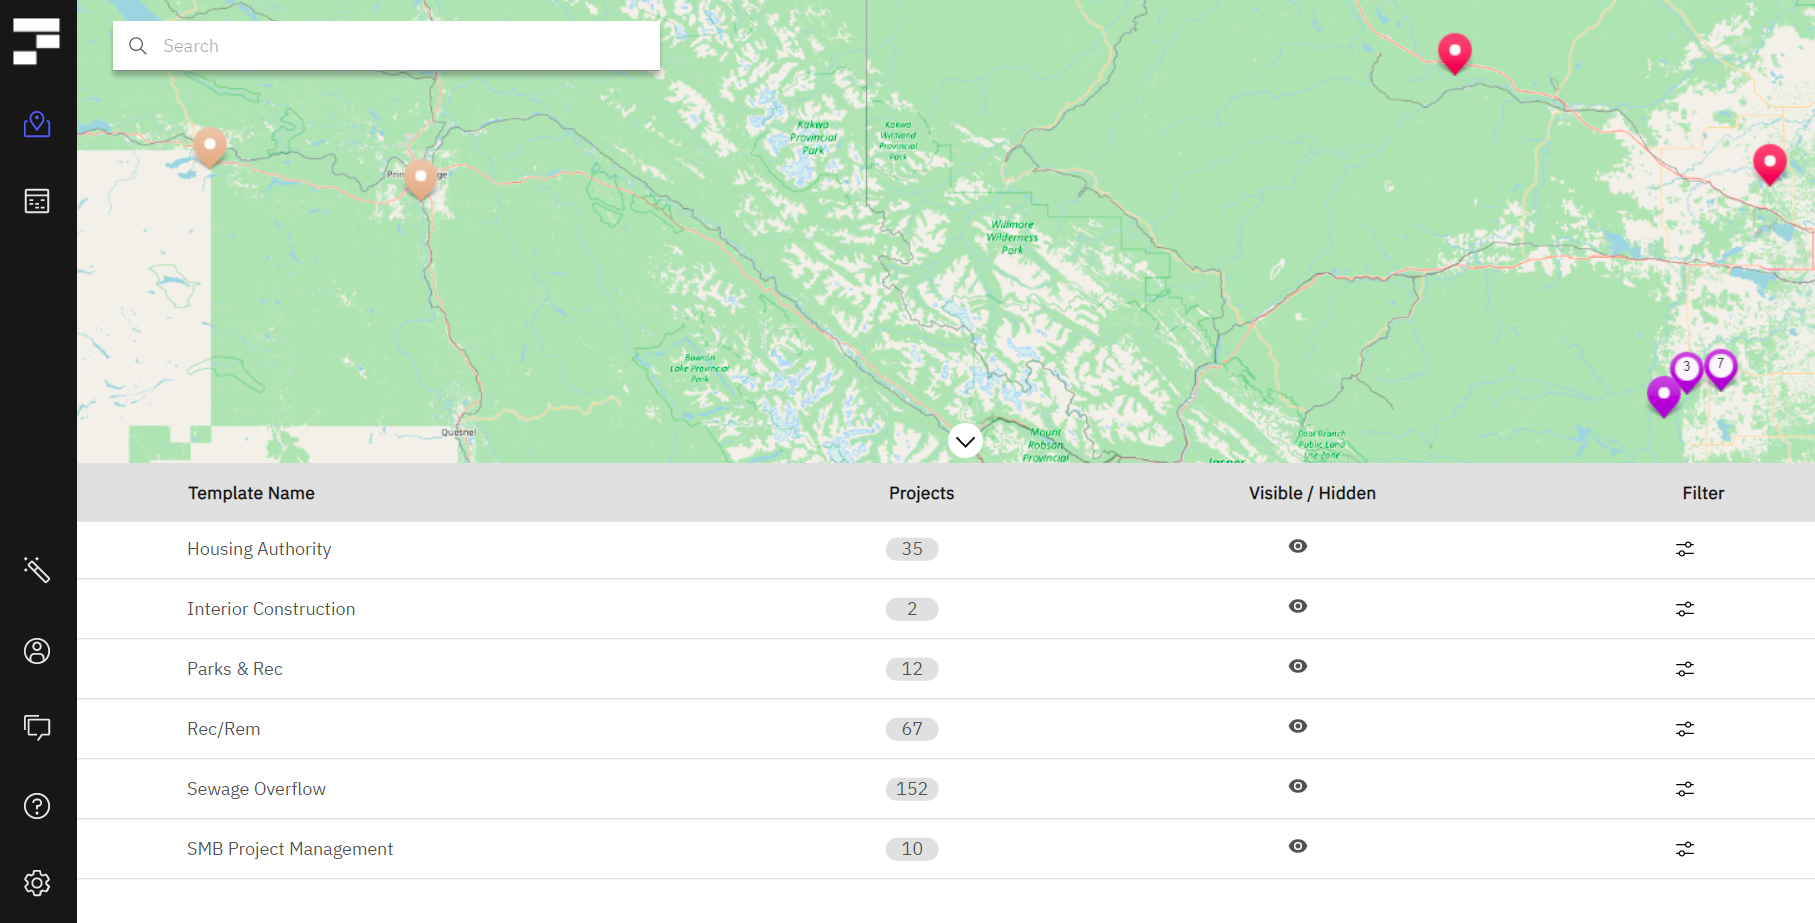
Task: Open filter settings for SMB Project Management
Action: [x=1684, y=848]
